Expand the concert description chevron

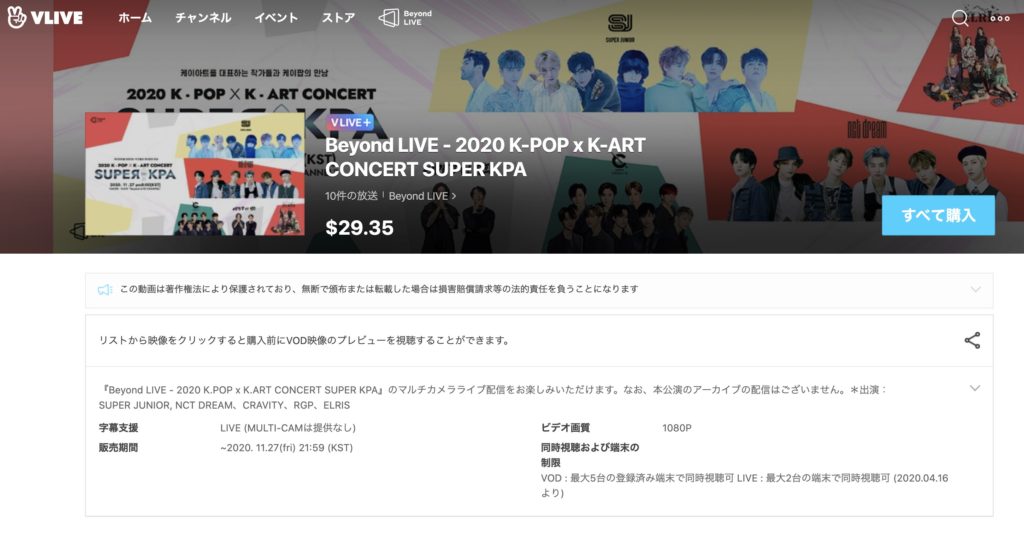(974, 388)
